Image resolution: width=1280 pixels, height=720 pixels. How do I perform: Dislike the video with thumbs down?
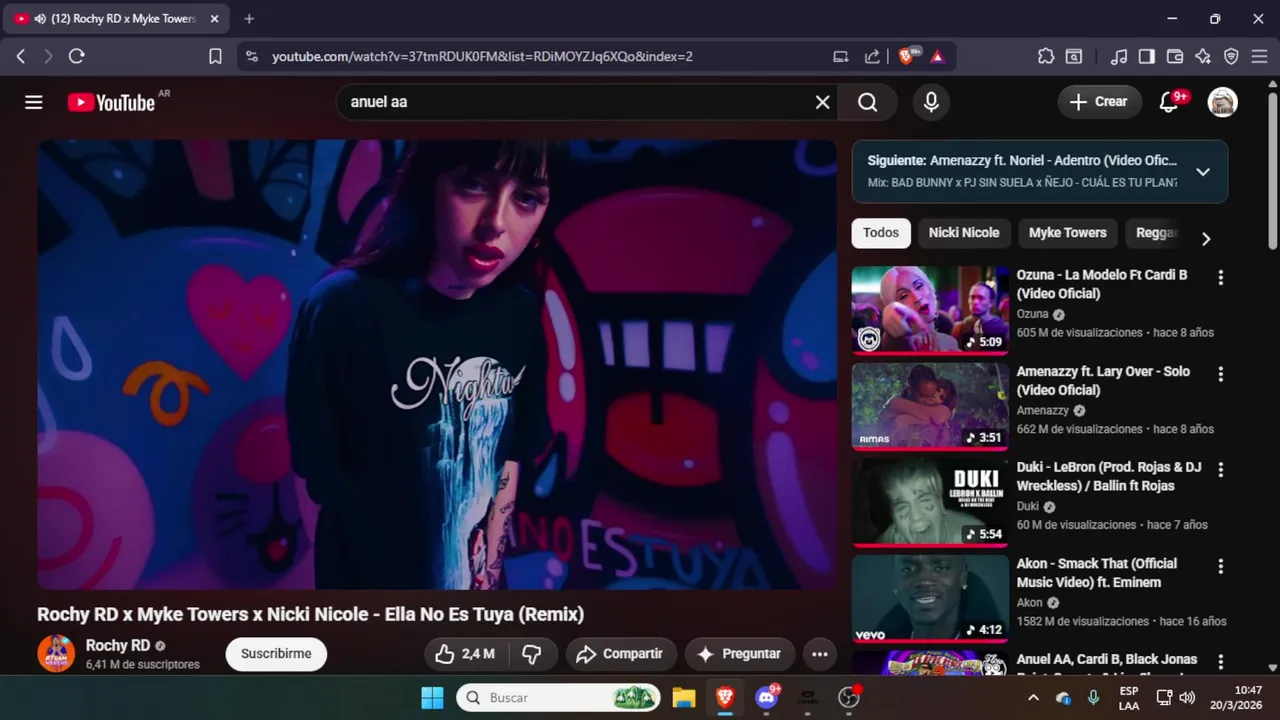pyautogui.click(x=532, y=654)
